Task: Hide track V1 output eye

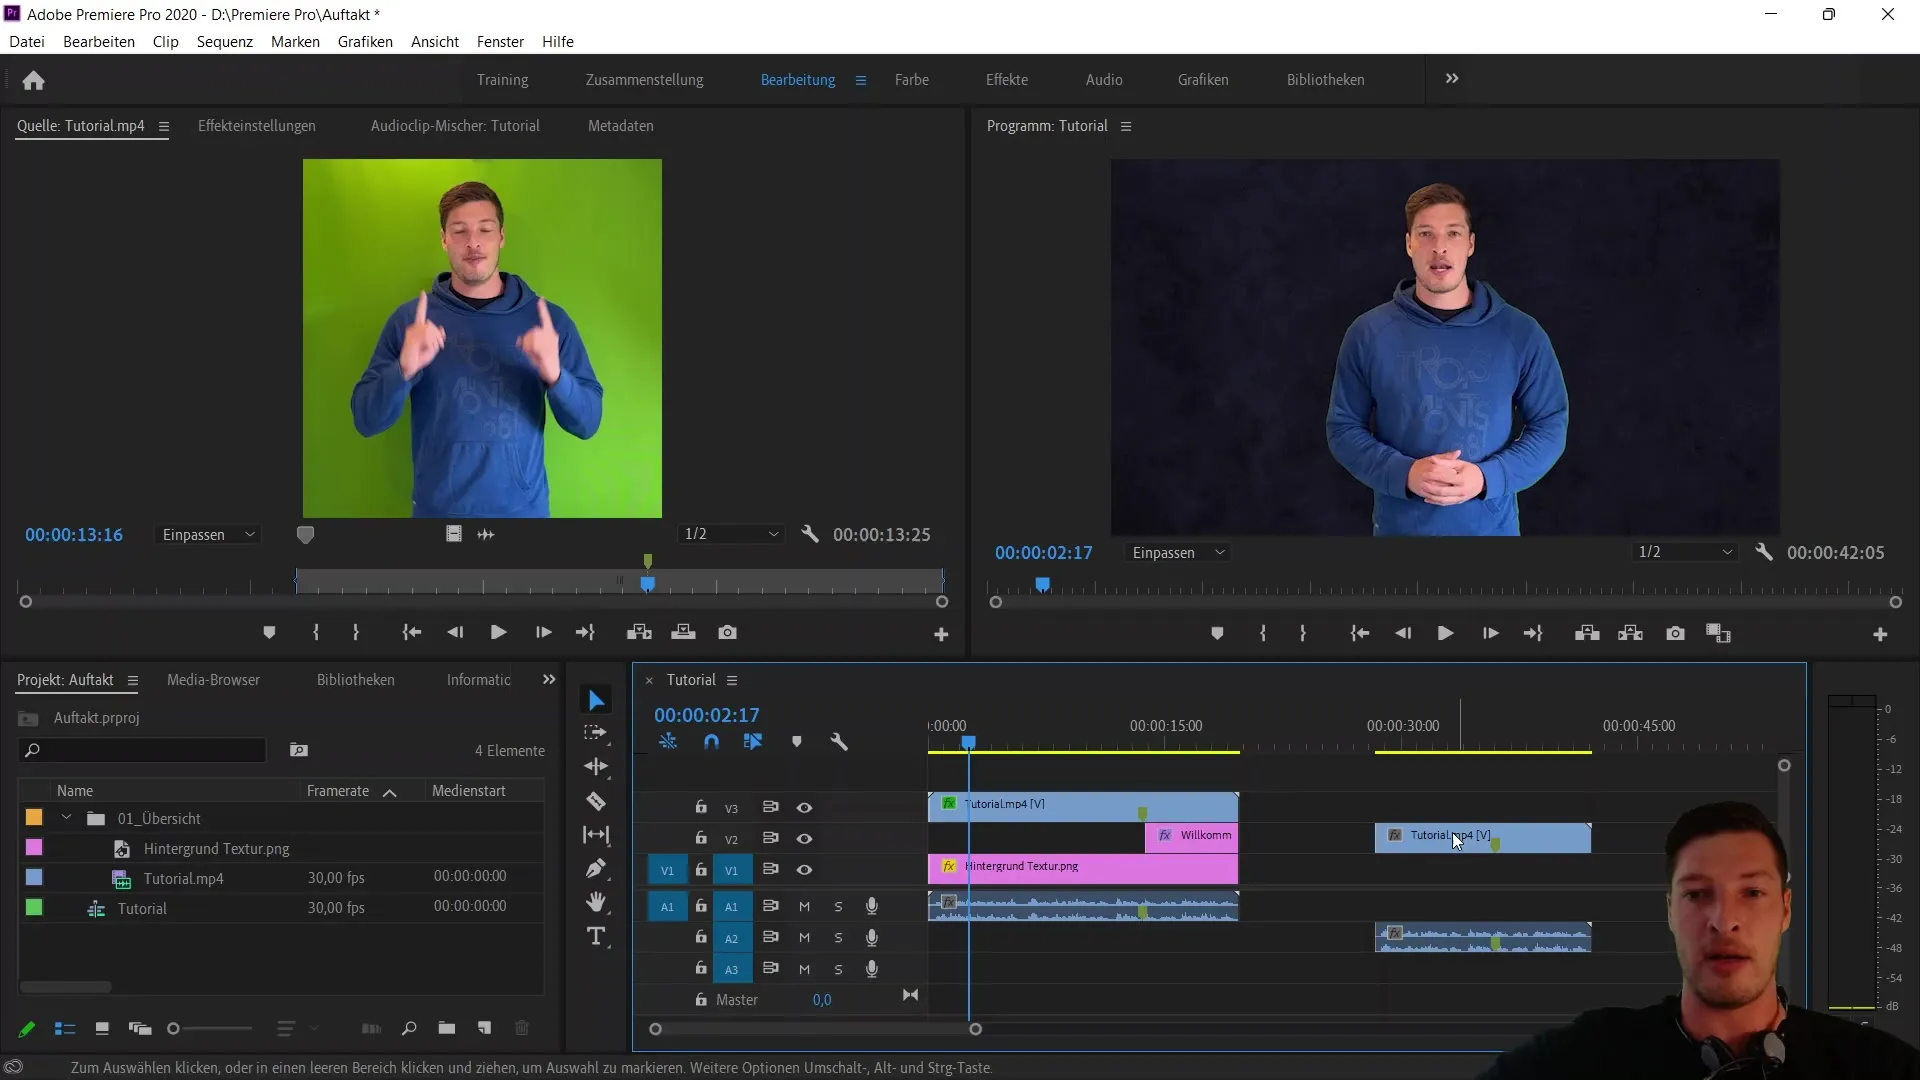Action: coord(804,869)
